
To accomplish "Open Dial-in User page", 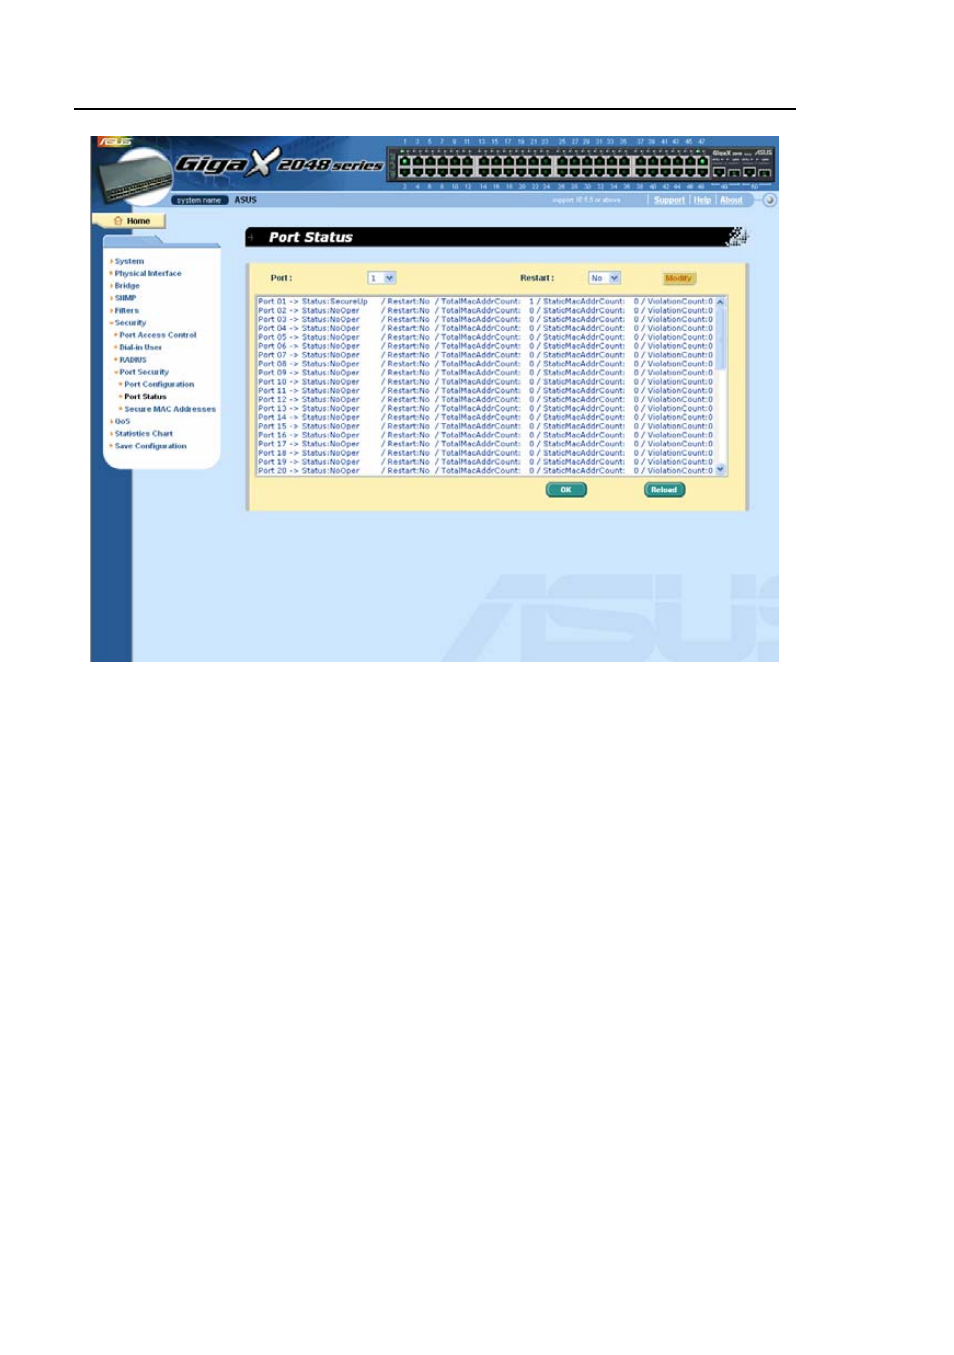I will coord(140,347).
